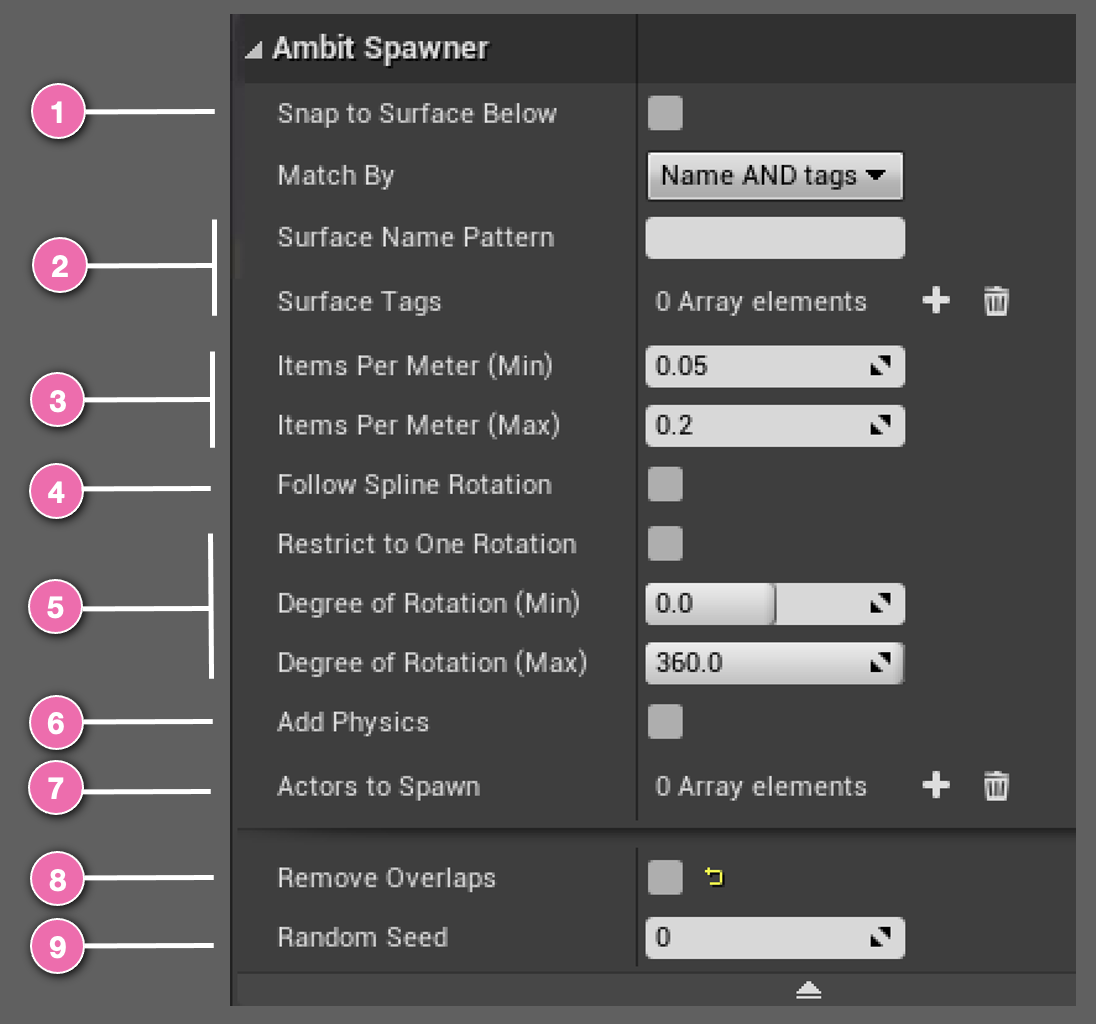This screenshot has height=1024, width=1096.
Task: Click the Surface Name Pattern text field
Action: point(774,238)
